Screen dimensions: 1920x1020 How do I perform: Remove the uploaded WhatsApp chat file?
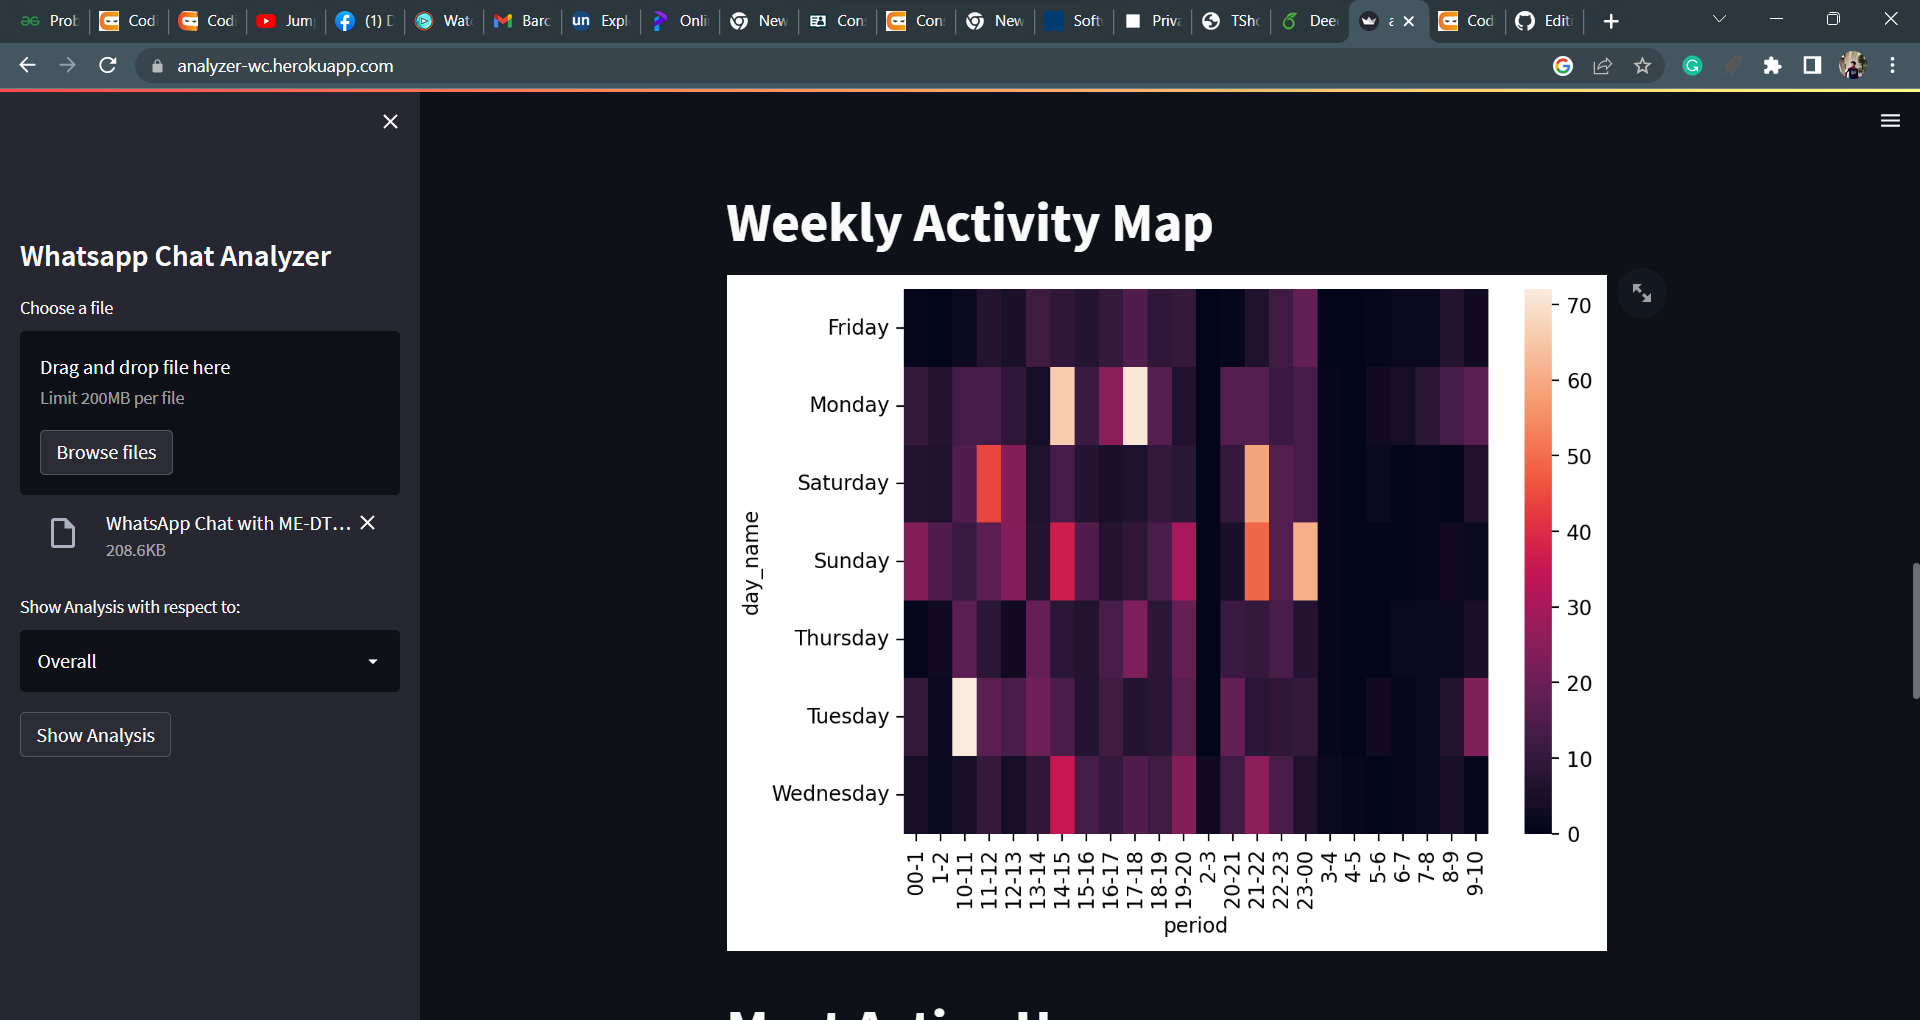click(367, 522)
